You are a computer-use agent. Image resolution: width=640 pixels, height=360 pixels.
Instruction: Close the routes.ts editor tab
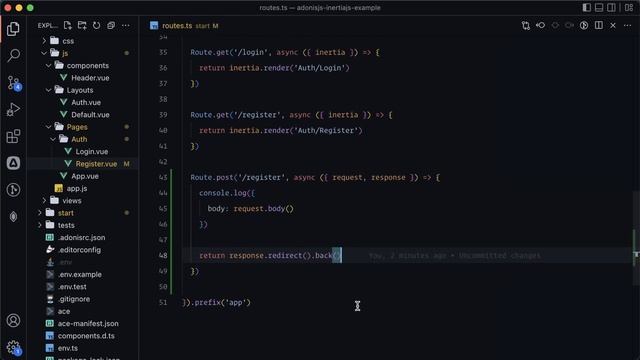pos(613,26)
